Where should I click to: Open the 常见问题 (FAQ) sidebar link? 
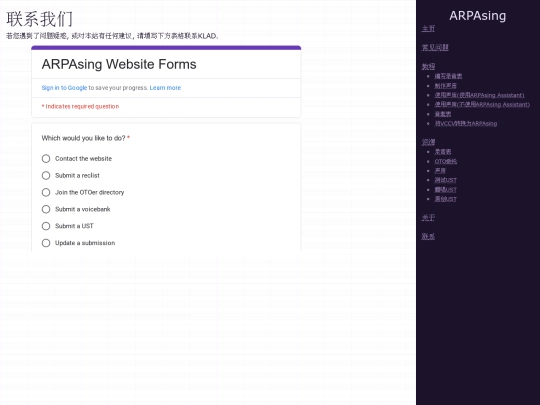[435, 48]
